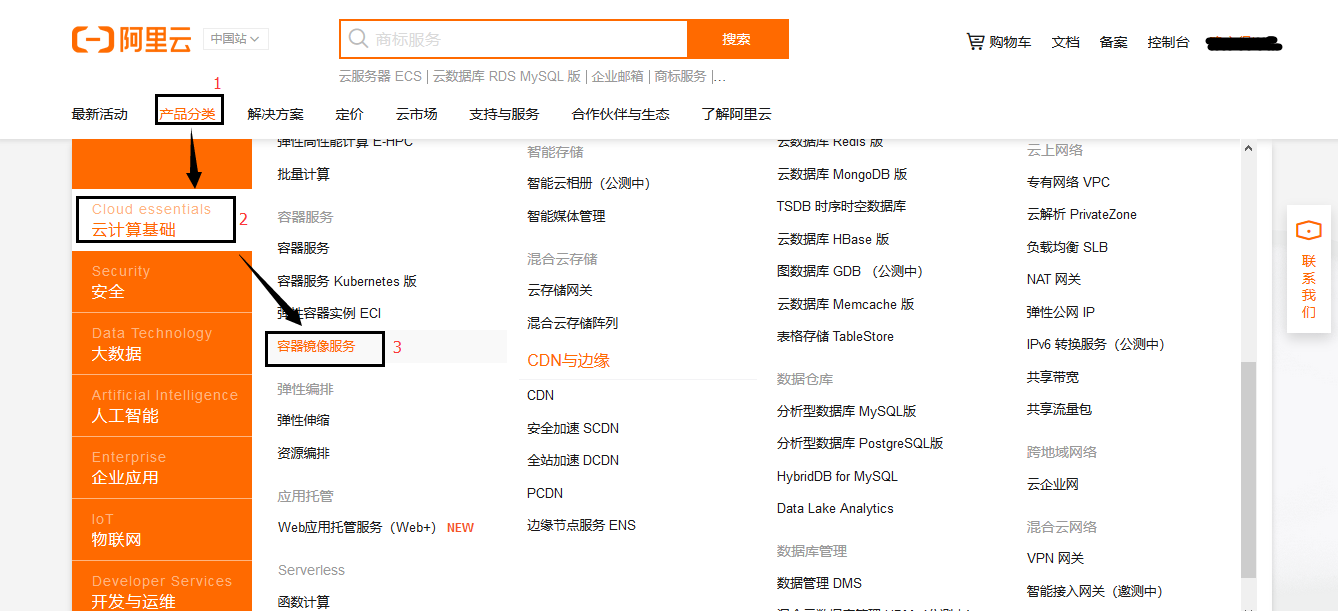Screen dimensions: 1338x611
Task: Open Data Lake Analytics
Action: point(835,508)
